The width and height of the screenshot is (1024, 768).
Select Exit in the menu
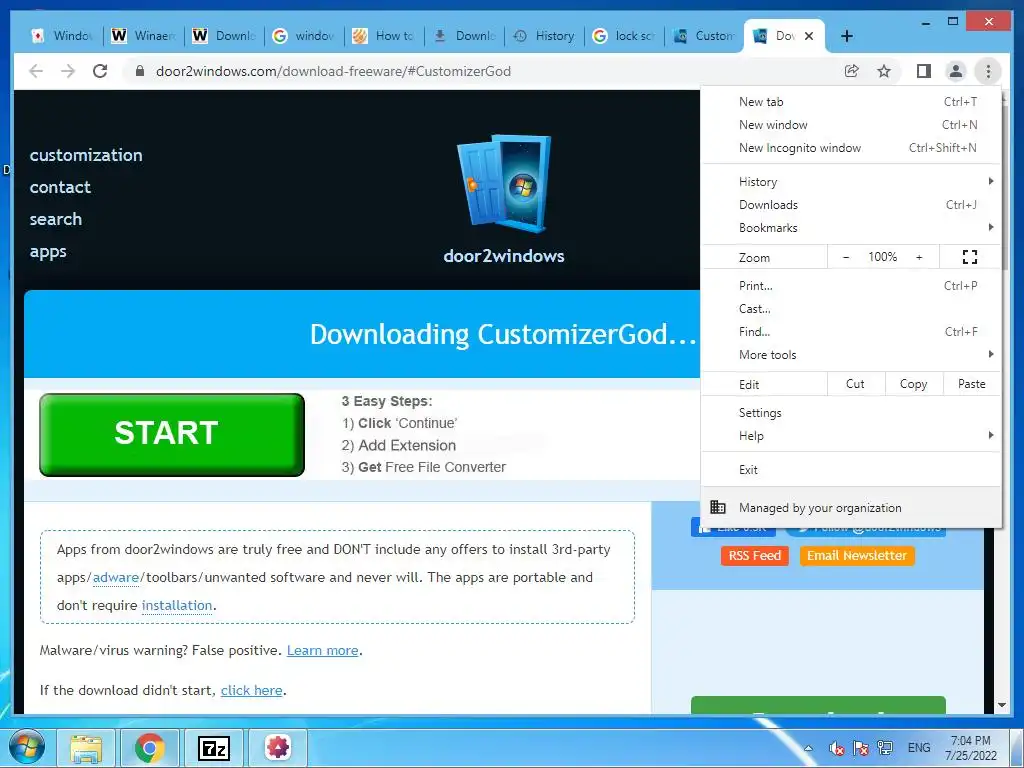coord(850,470)
